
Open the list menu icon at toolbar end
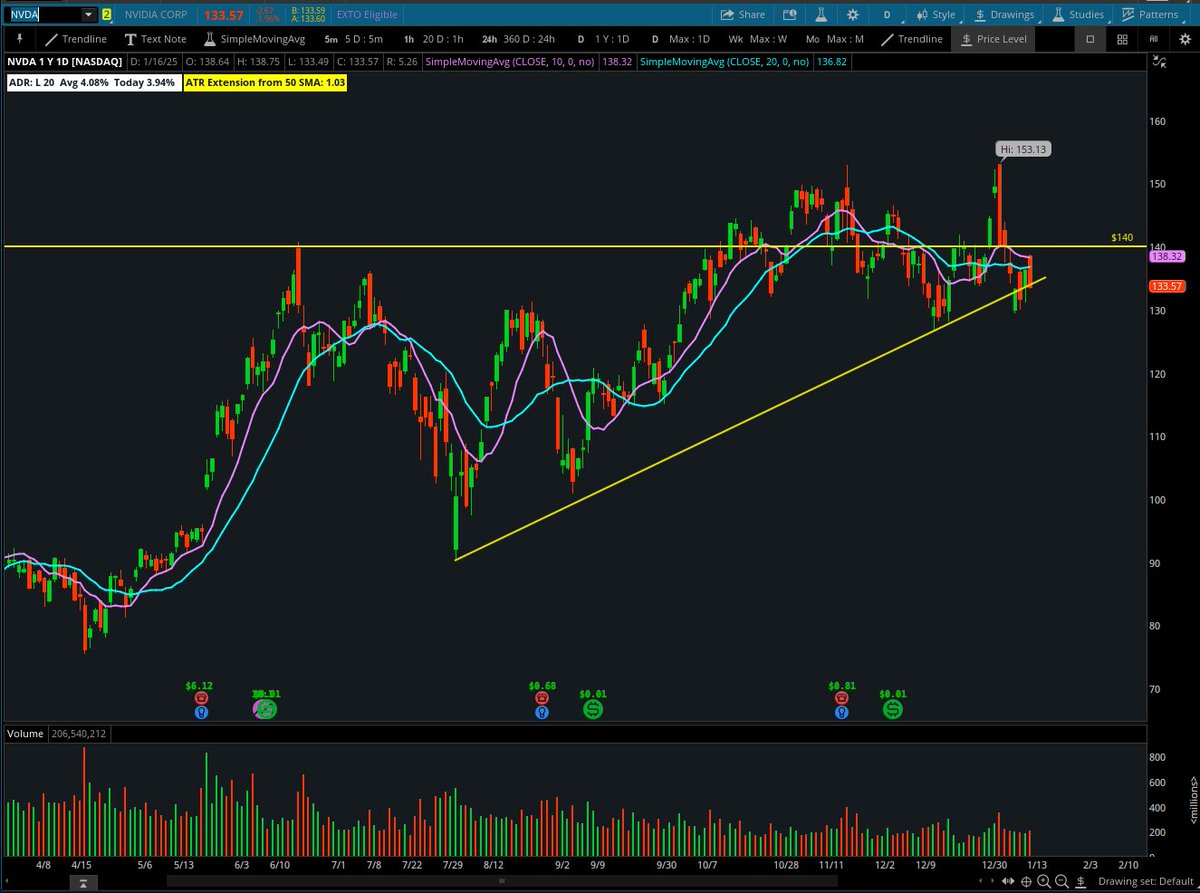coord(1183,40)
